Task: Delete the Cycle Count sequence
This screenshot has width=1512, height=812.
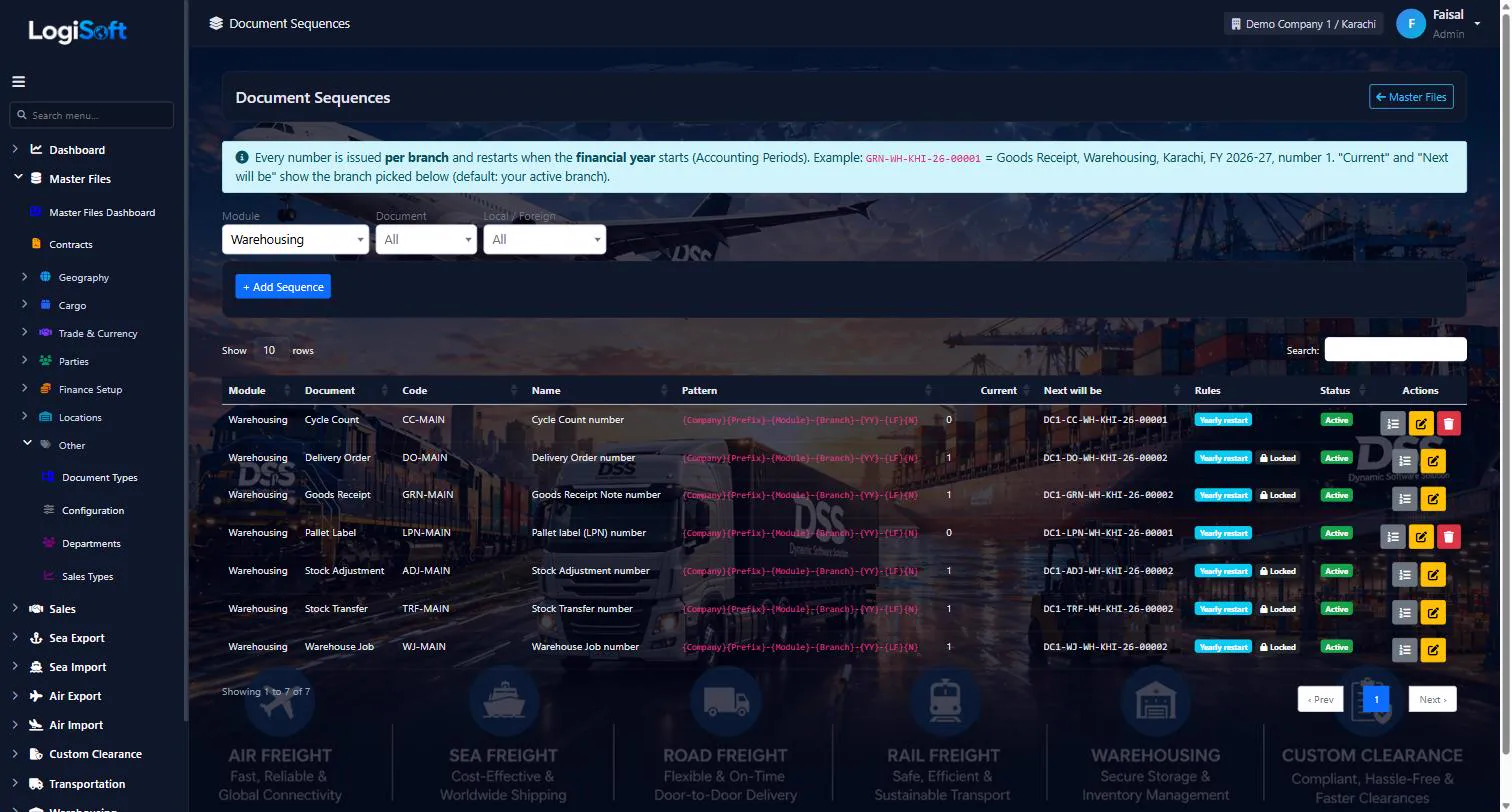Action: click(x=1448, y=423)
